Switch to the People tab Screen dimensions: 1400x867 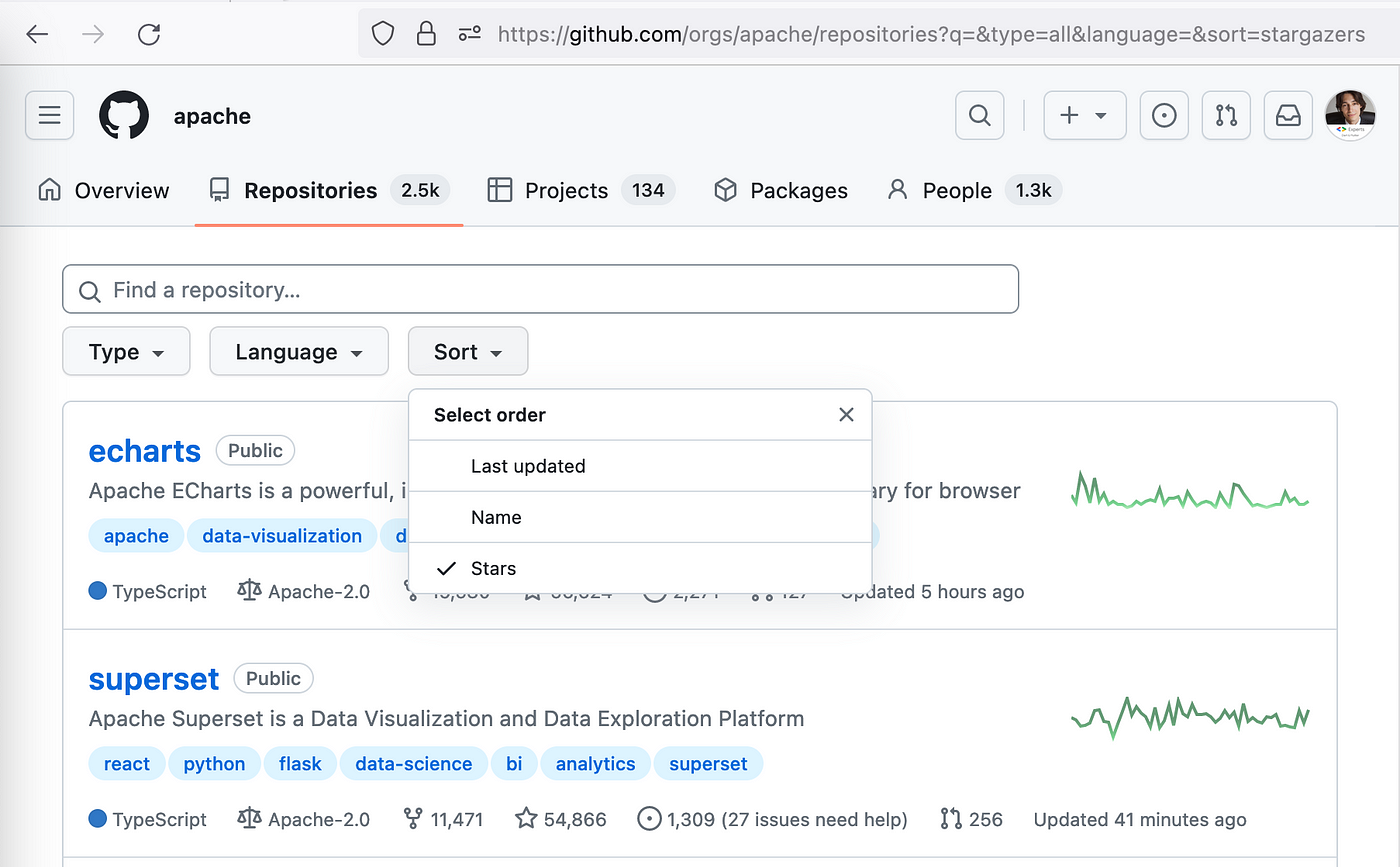tap(957, 191)
